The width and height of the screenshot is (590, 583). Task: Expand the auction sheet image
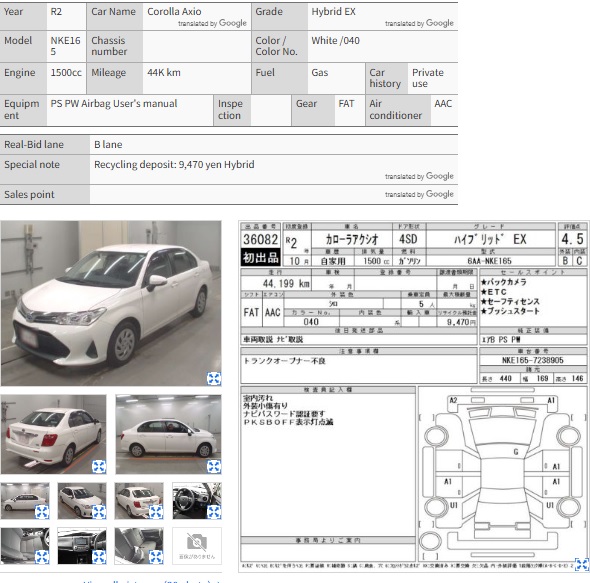[x=582, y=564]
